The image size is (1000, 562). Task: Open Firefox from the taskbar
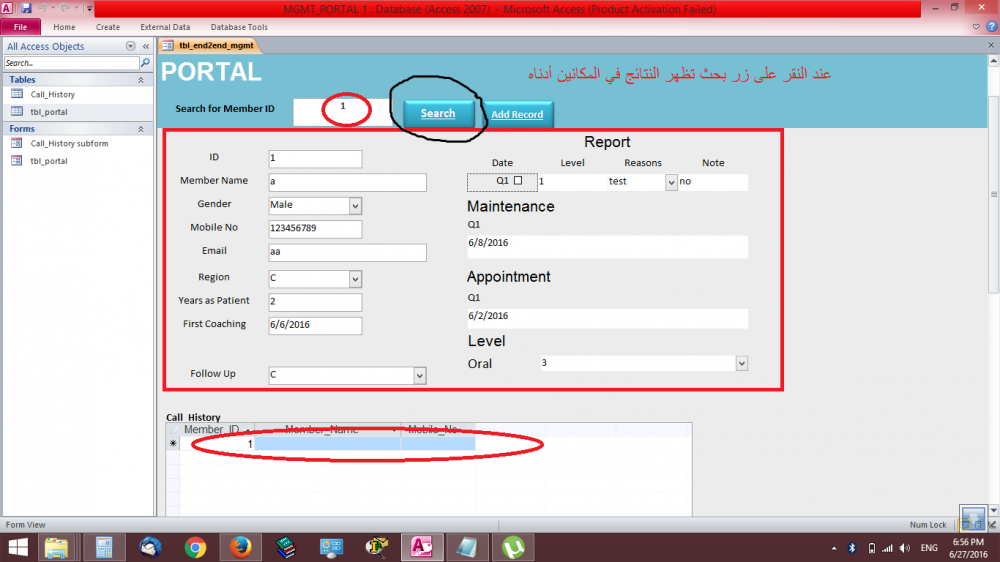tap(240, 547)
